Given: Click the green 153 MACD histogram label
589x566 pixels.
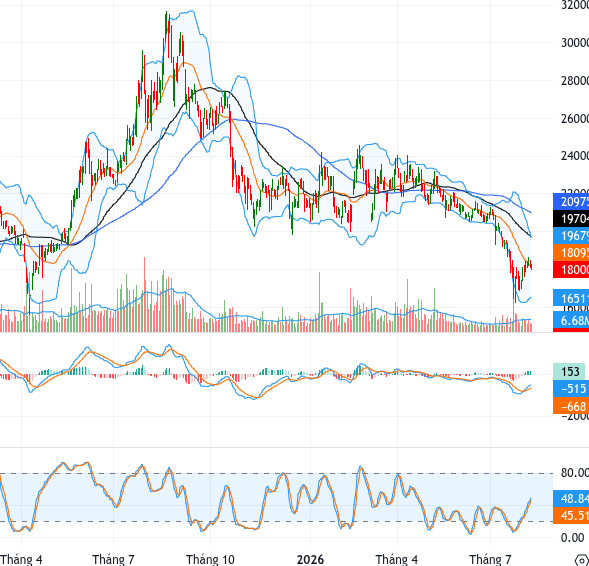Looking at the screenshot, I should pyautogui.click(x=569, y=371).
